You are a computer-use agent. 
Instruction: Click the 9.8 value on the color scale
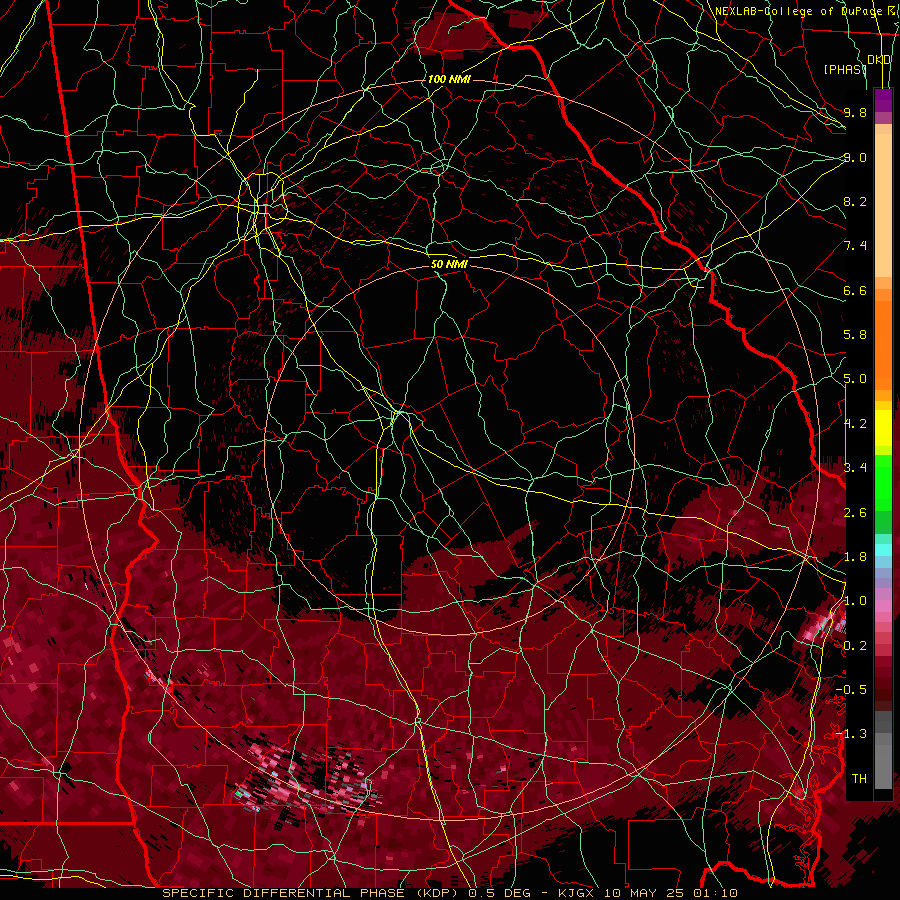click(x=855, y=112)
